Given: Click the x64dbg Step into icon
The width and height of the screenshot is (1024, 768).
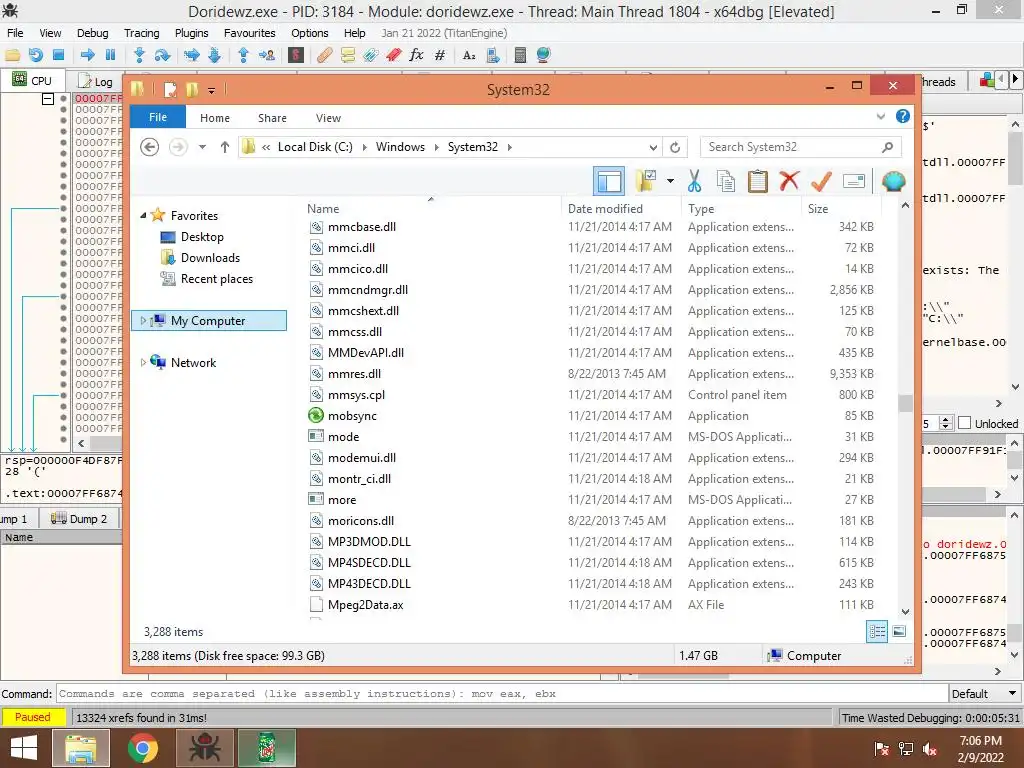Looking at the screenshot, I should pos(138,56).
